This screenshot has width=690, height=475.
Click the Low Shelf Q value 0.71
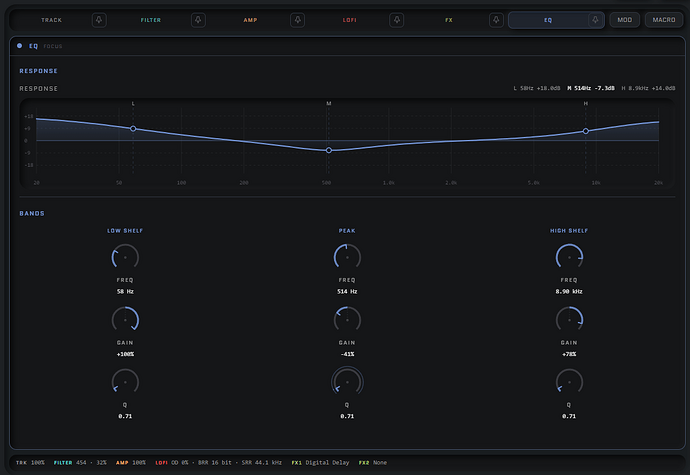pos(125,416)
